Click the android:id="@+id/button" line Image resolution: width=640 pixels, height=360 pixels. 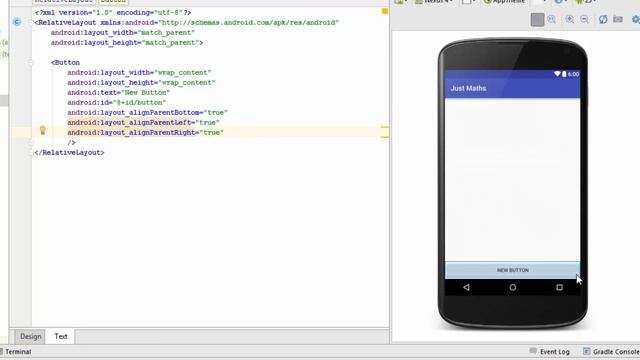click(117, 102)
